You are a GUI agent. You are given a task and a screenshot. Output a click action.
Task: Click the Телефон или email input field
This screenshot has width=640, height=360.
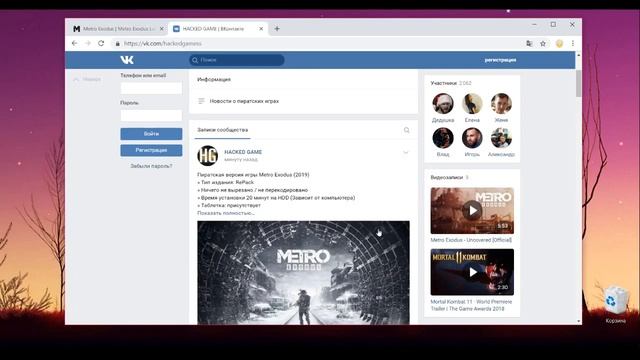point(151,88)
